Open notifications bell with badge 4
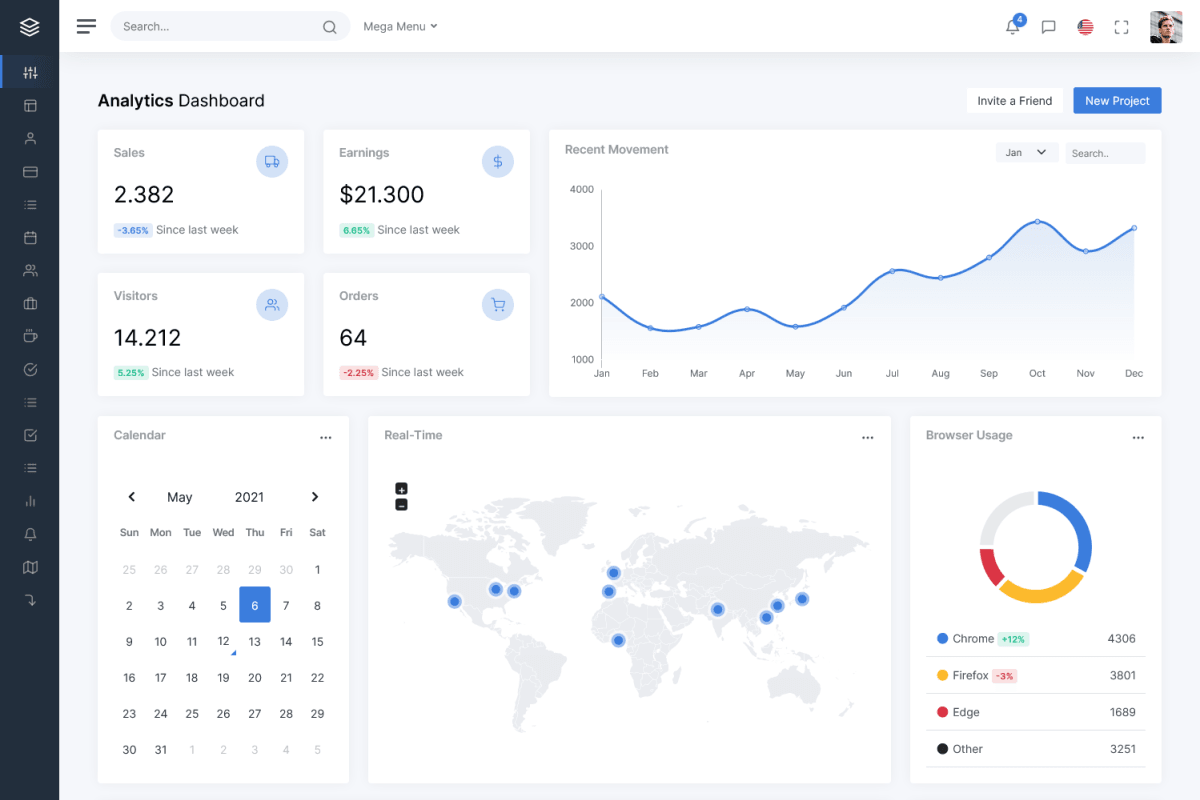Viewport: 1200px width, 800px height. [1014, 25]
